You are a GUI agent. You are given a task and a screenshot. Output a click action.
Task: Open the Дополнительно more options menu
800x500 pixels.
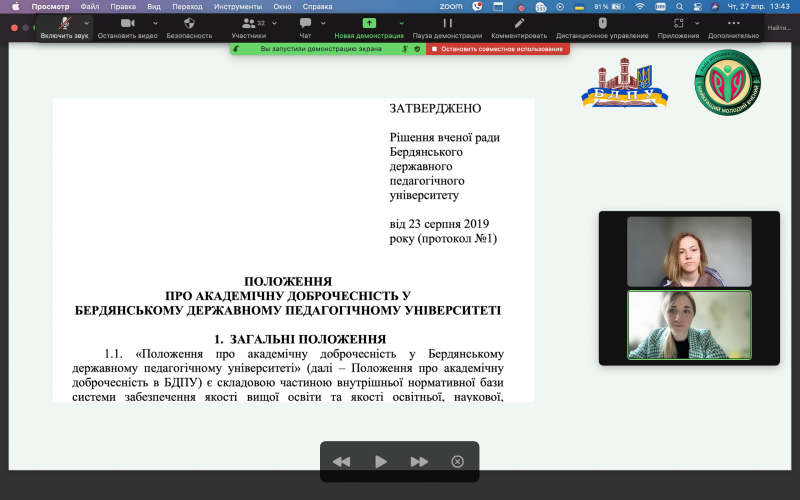click(734, 23)
